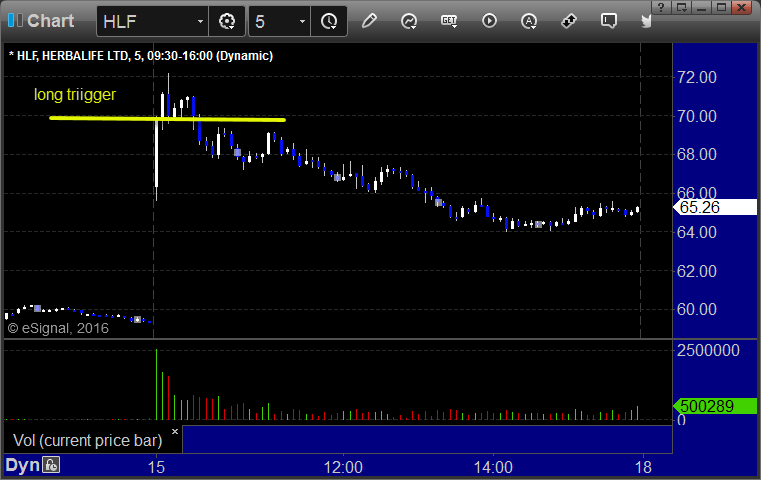Open the time template clock icon
The height and width of the screenshot is (480, 761).
tap(329, 21)
